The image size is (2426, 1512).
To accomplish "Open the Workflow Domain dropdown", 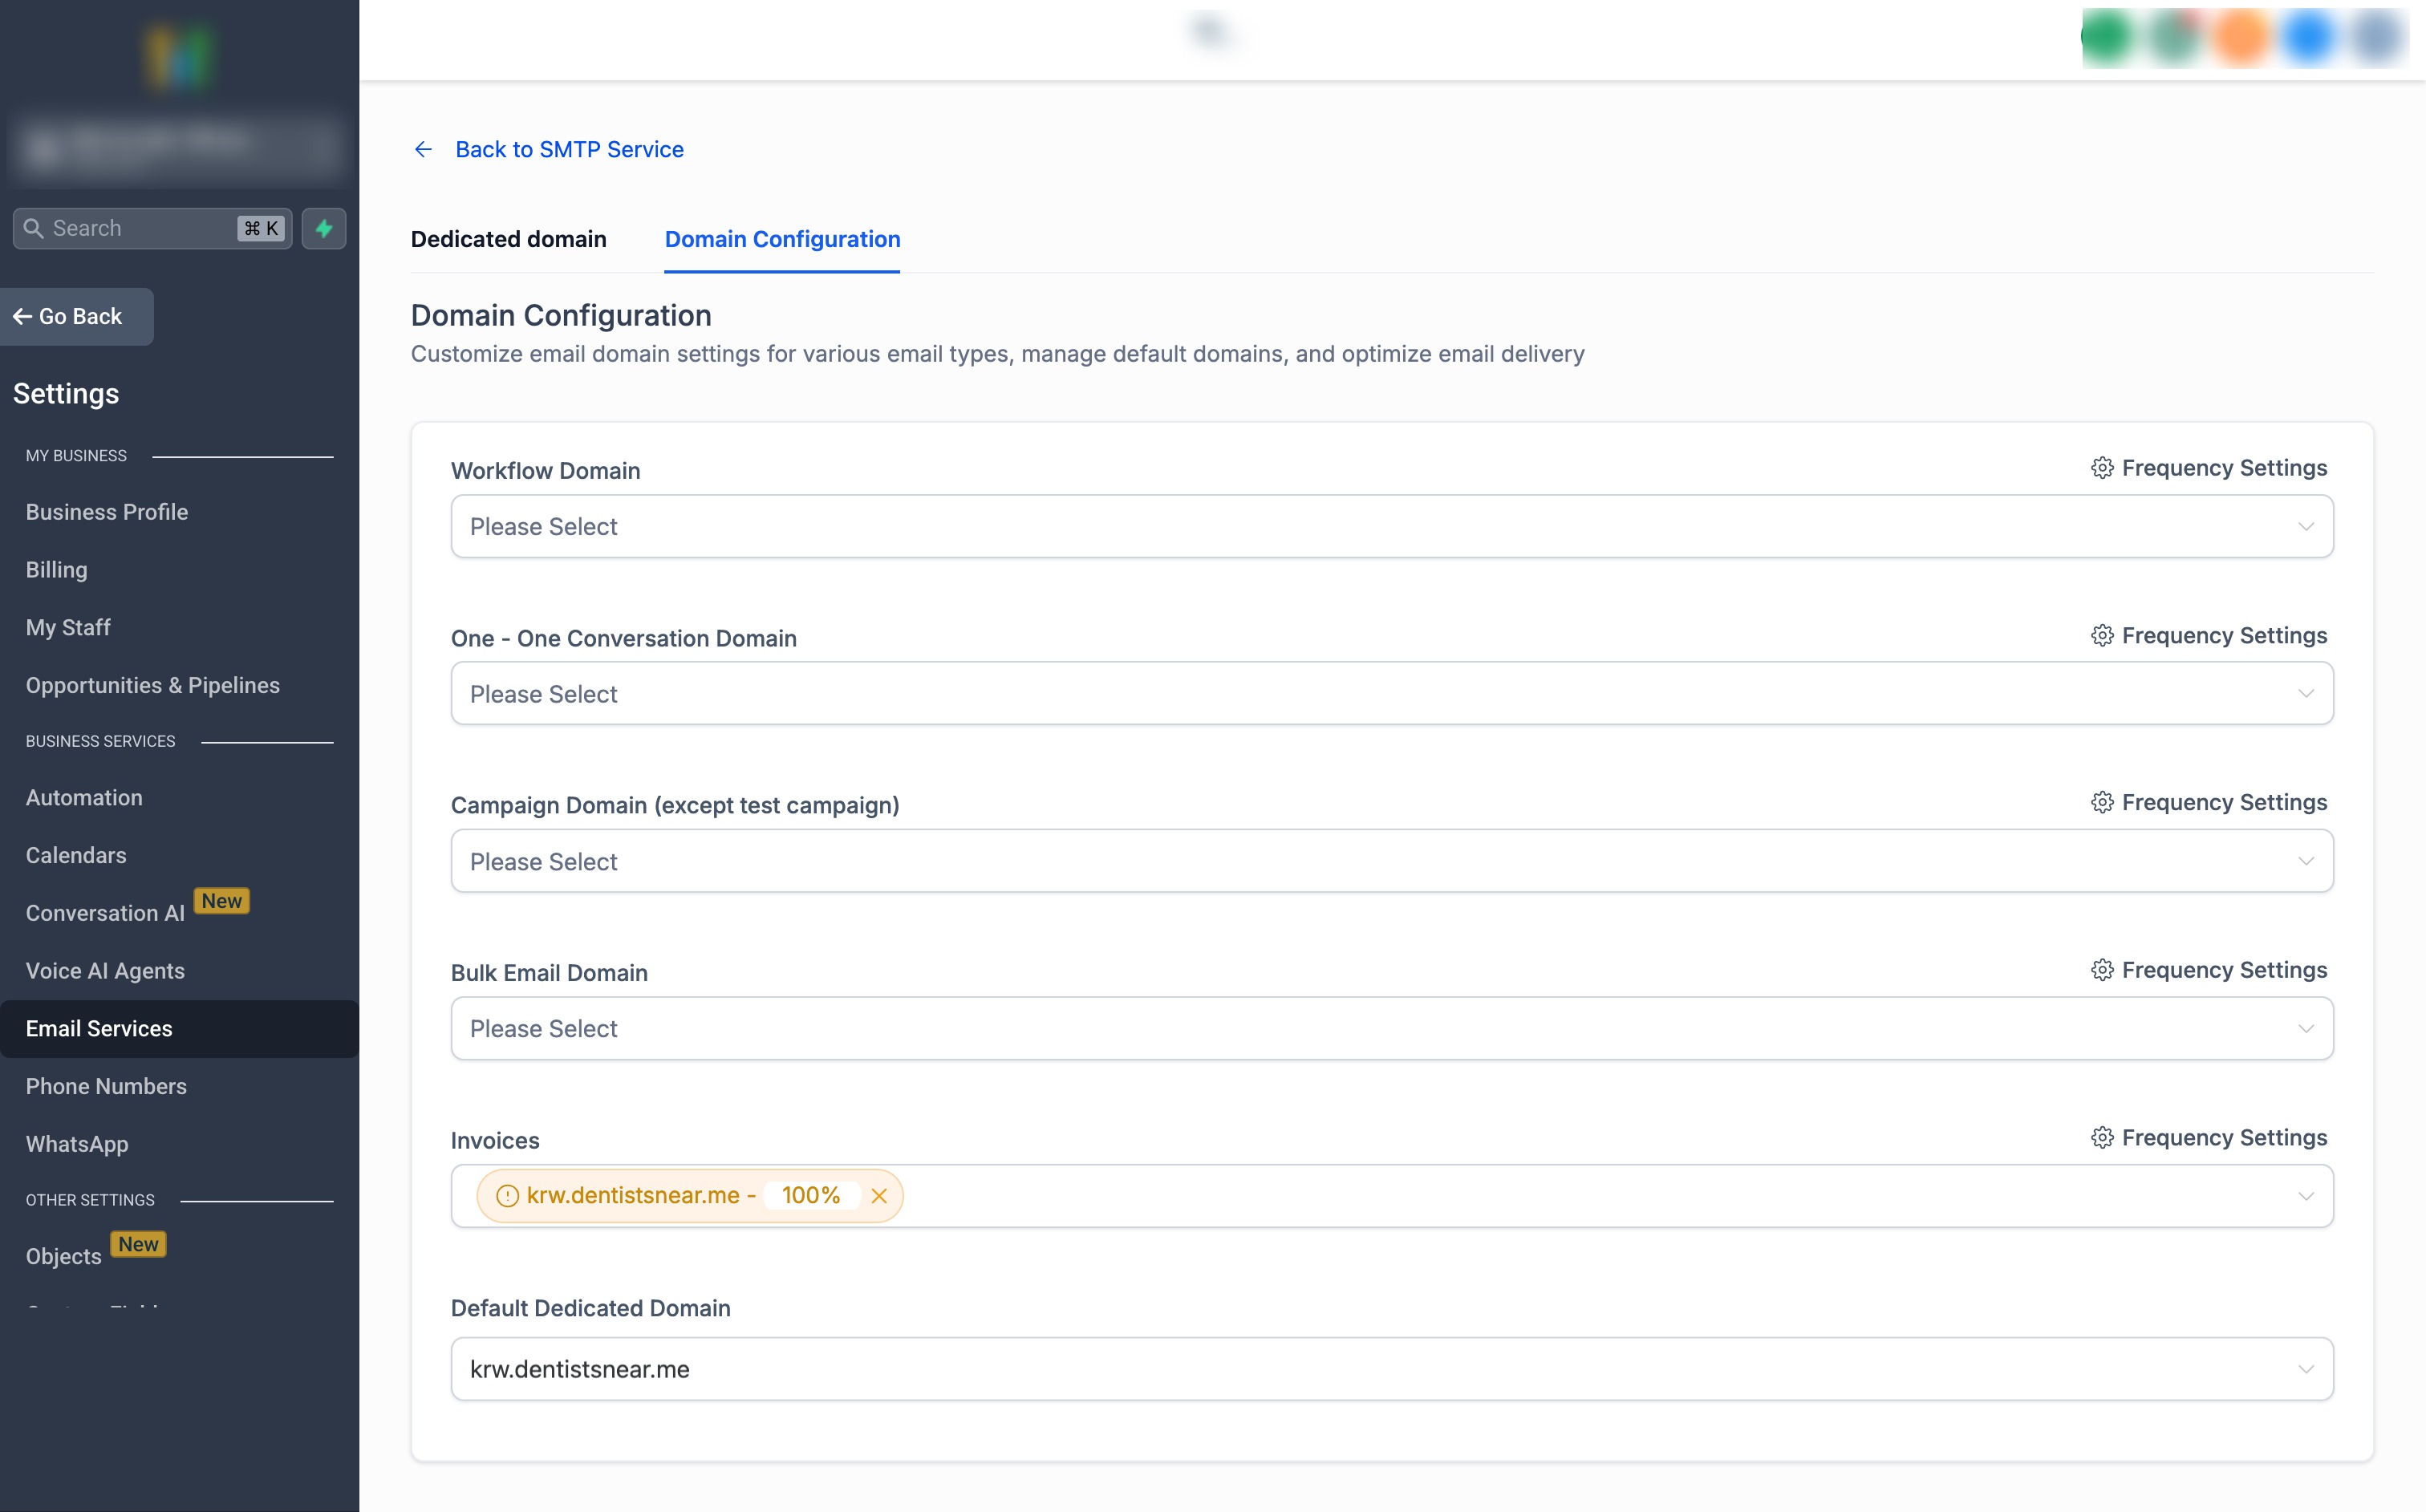I will (x=1391, y=527).
